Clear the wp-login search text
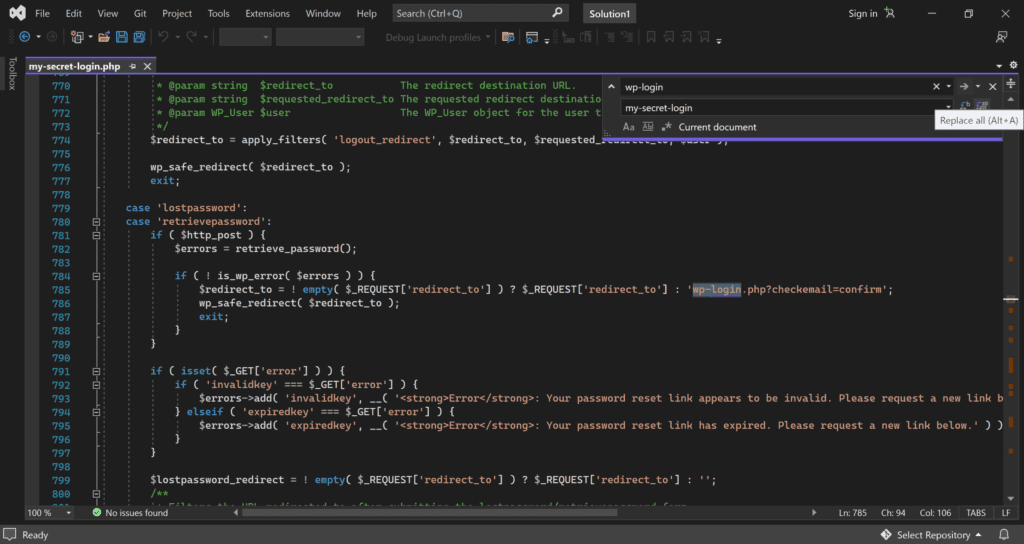The image size is (1024, 544). coord(936,86)
